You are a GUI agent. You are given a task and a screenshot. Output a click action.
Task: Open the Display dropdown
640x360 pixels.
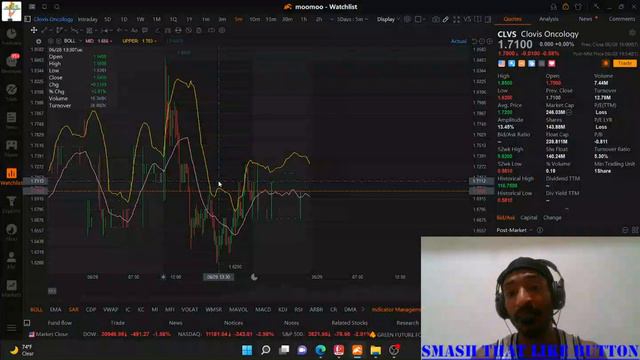click(x=388, y=19)
